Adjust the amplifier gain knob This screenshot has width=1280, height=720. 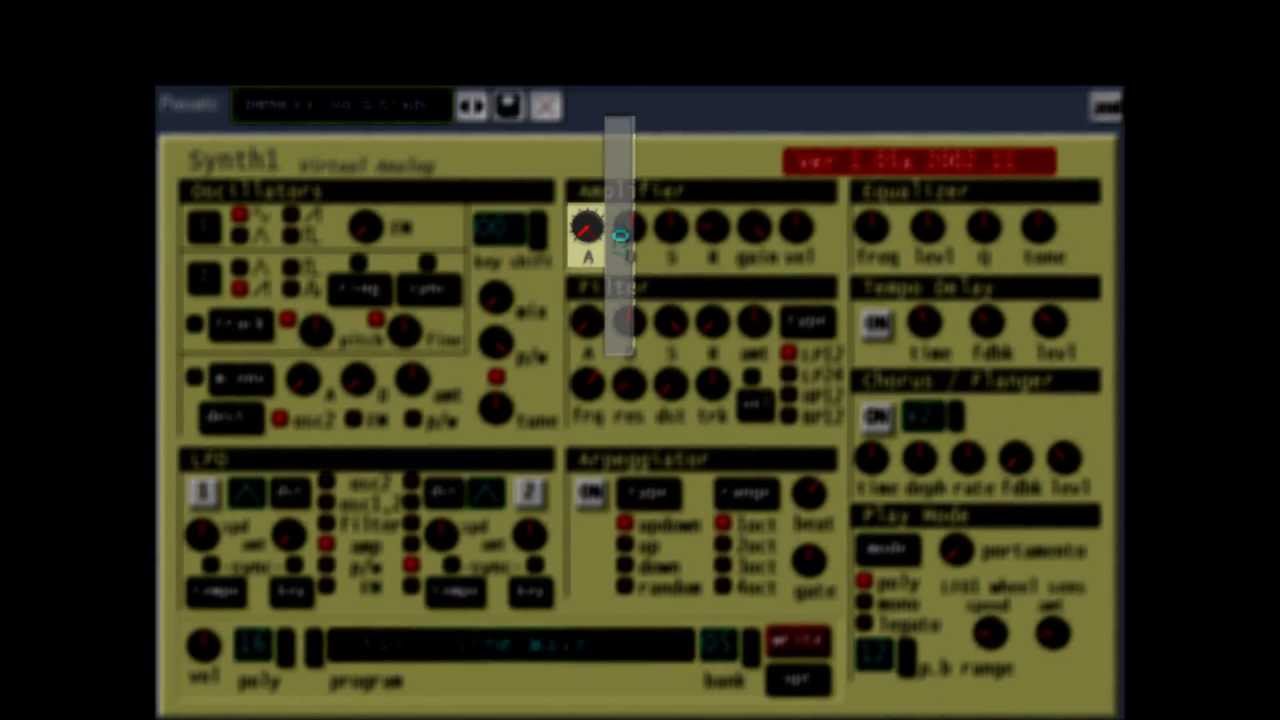(754, 227)
